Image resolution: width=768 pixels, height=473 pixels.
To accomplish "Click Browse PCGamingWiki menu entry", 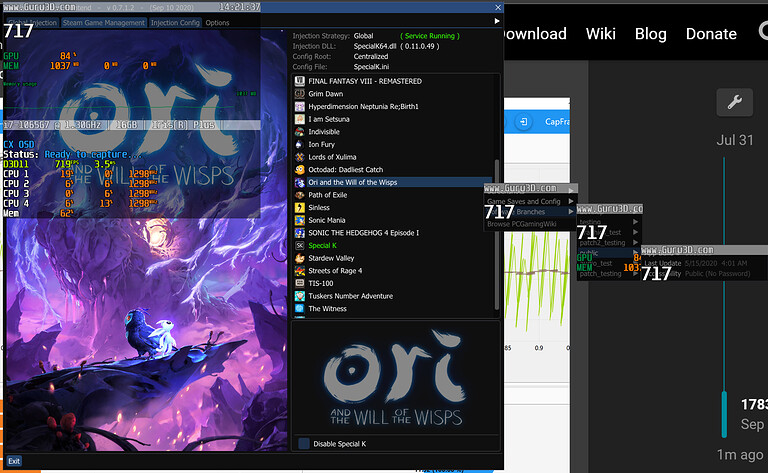I will [526, 223].
